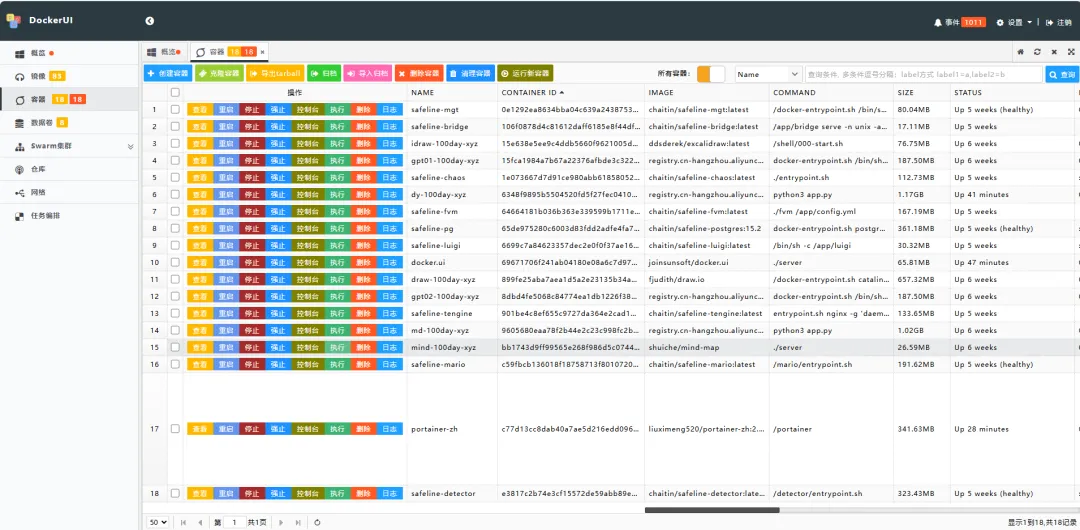Check the safeline-bridge row checkbox
This screenshot has width=1080, height=530.
175,127
